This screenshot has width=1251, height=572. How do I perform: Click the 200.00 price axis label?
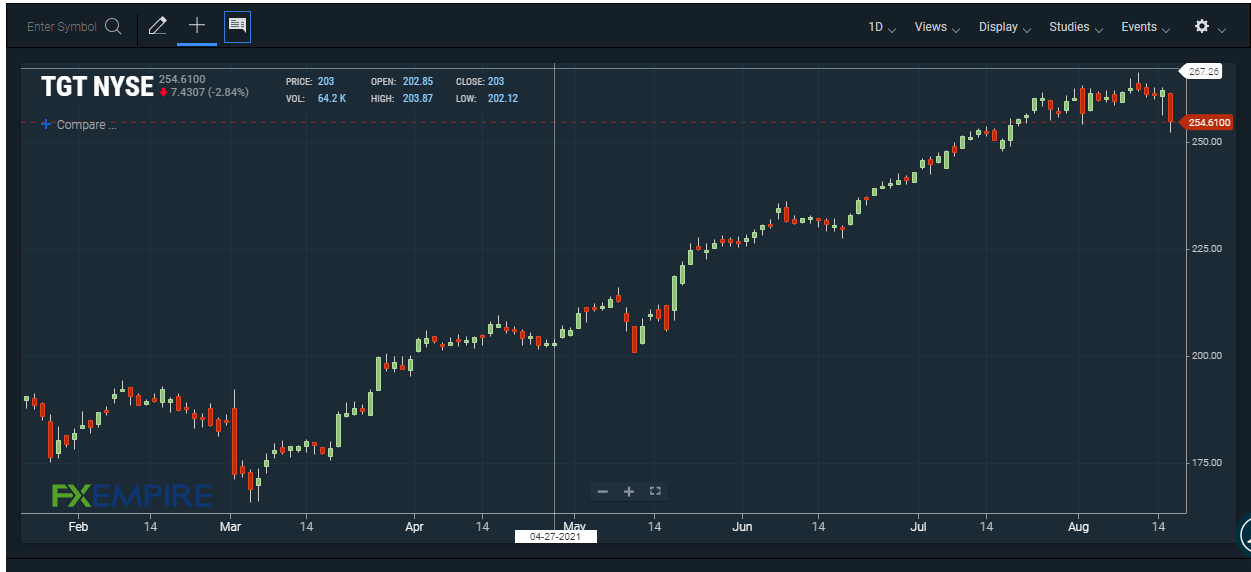[1206, 355]
